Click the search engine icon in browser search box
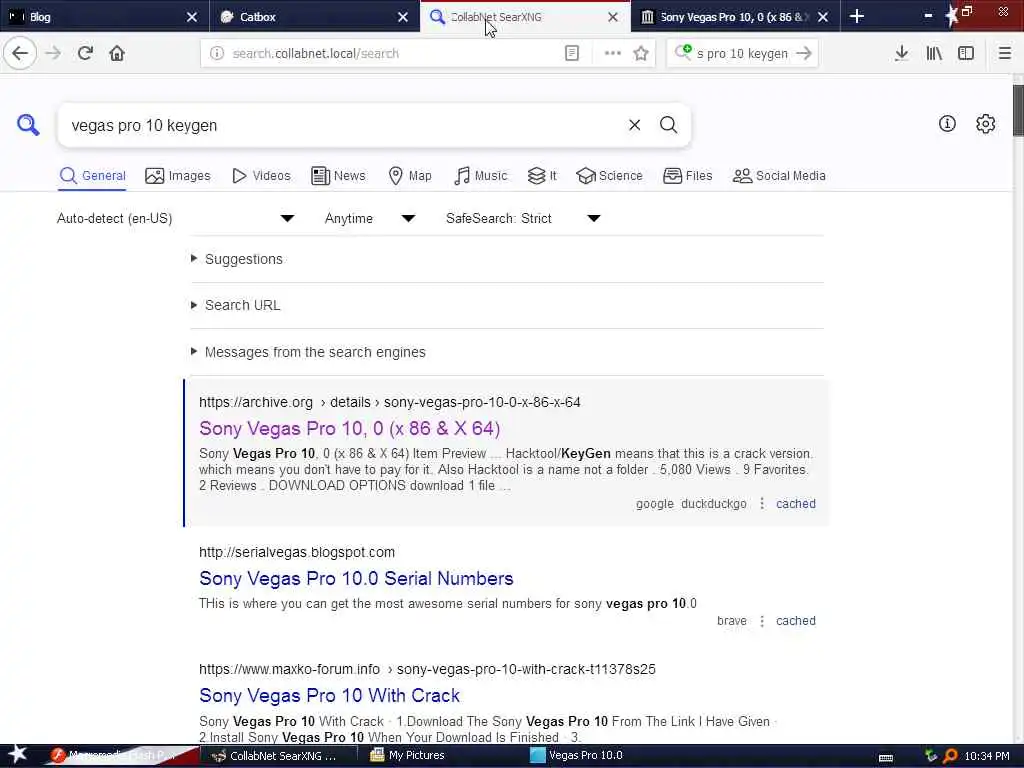 point(683,52)
